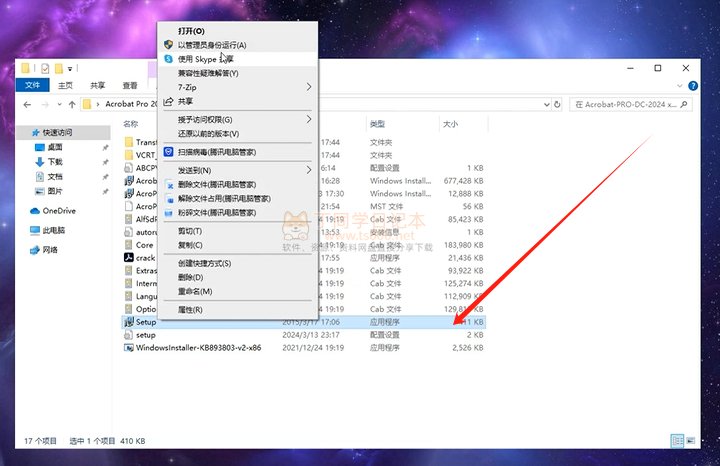
Task: Select This PC (此电脑) in navigation pane
Action: [x=48, y=230]
